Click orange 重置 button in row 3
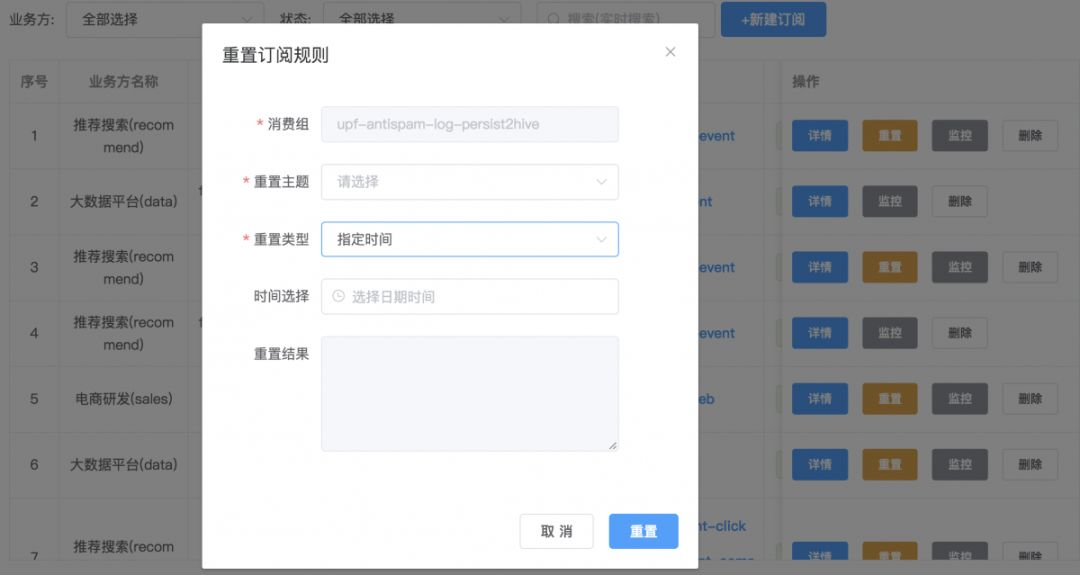 tap(890, 267)
